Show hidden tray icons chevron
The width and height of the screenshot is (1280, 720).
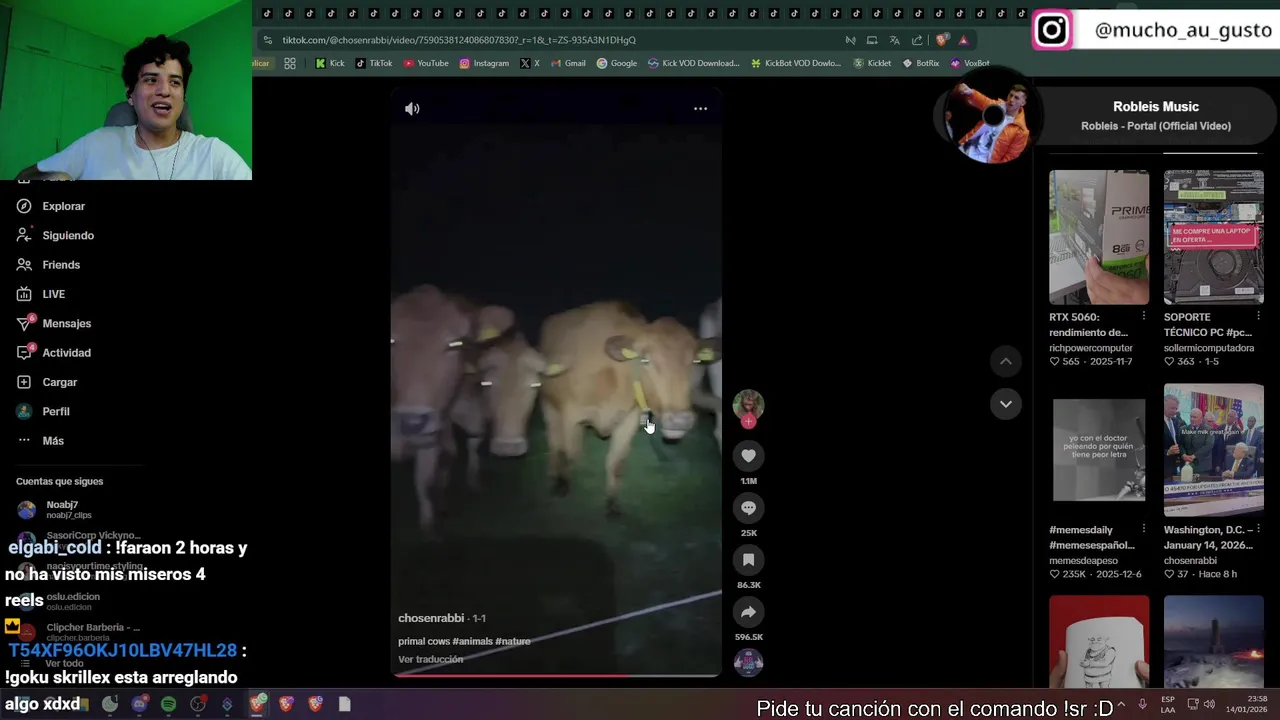[1121, 704]
